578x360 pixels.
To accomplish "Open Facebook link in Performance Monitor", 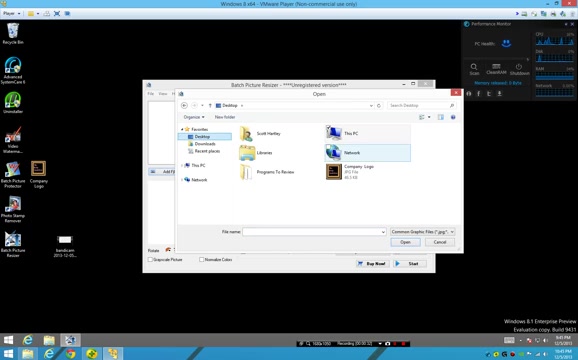I will (478, 94).
